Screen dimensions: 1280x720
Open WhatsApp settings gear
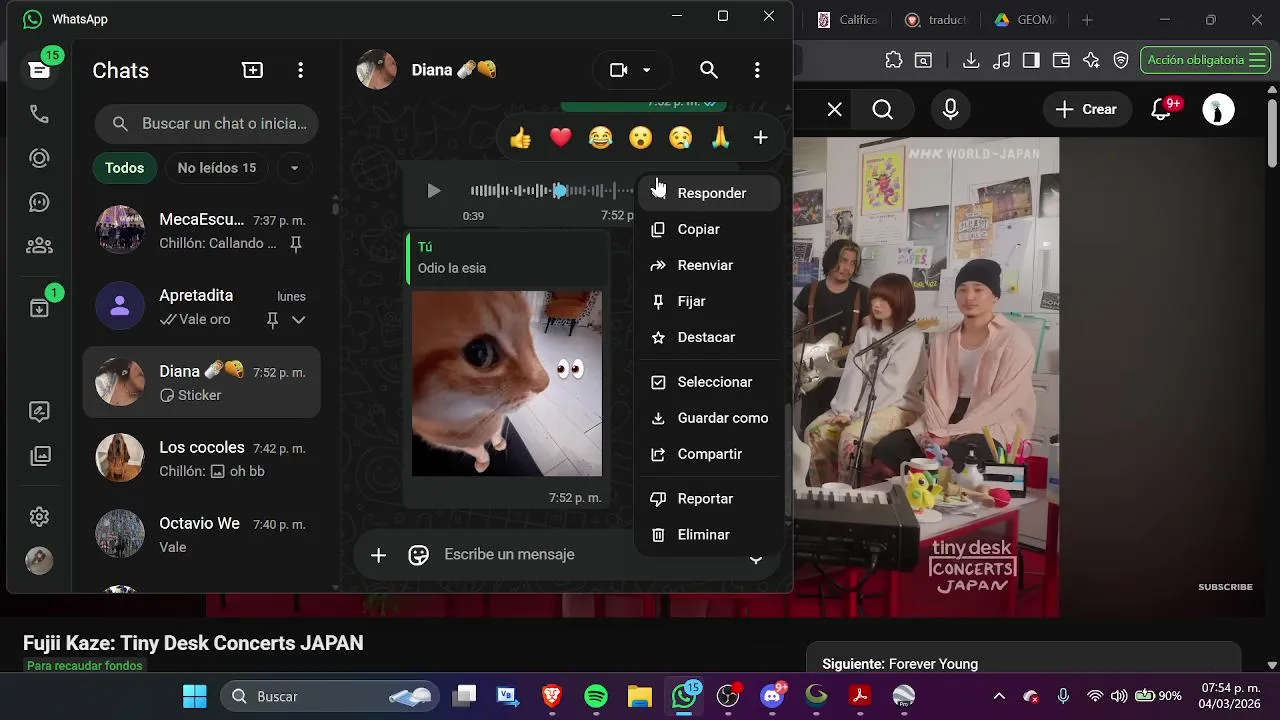(39, 517)
